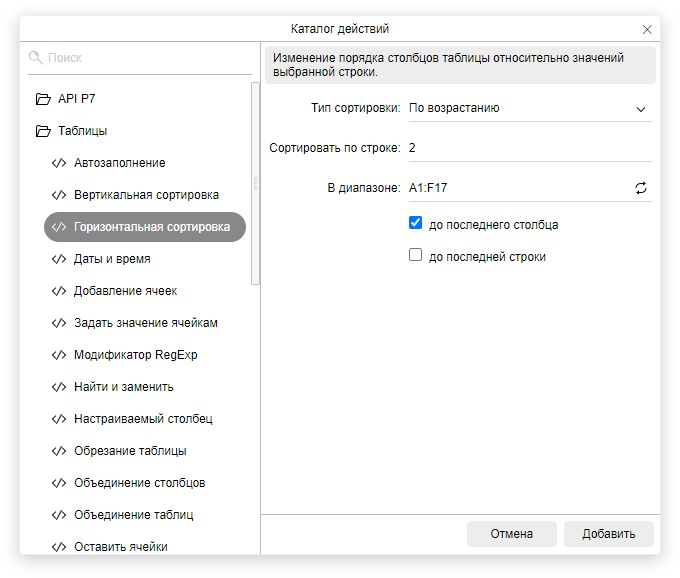680x578 pixels.
Task: Click the code icon beside Найти и заменить
Action: click(x=59, y=387)
